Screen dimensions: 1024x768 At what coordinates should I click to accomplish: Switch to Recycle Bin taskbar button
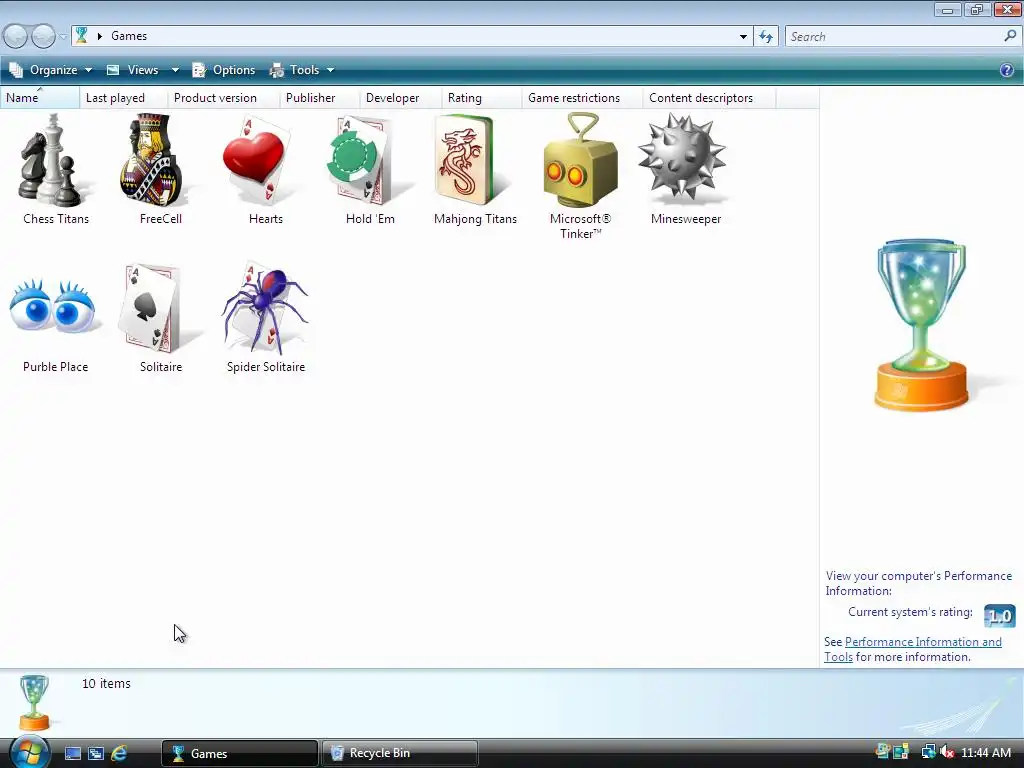(400, 753)
